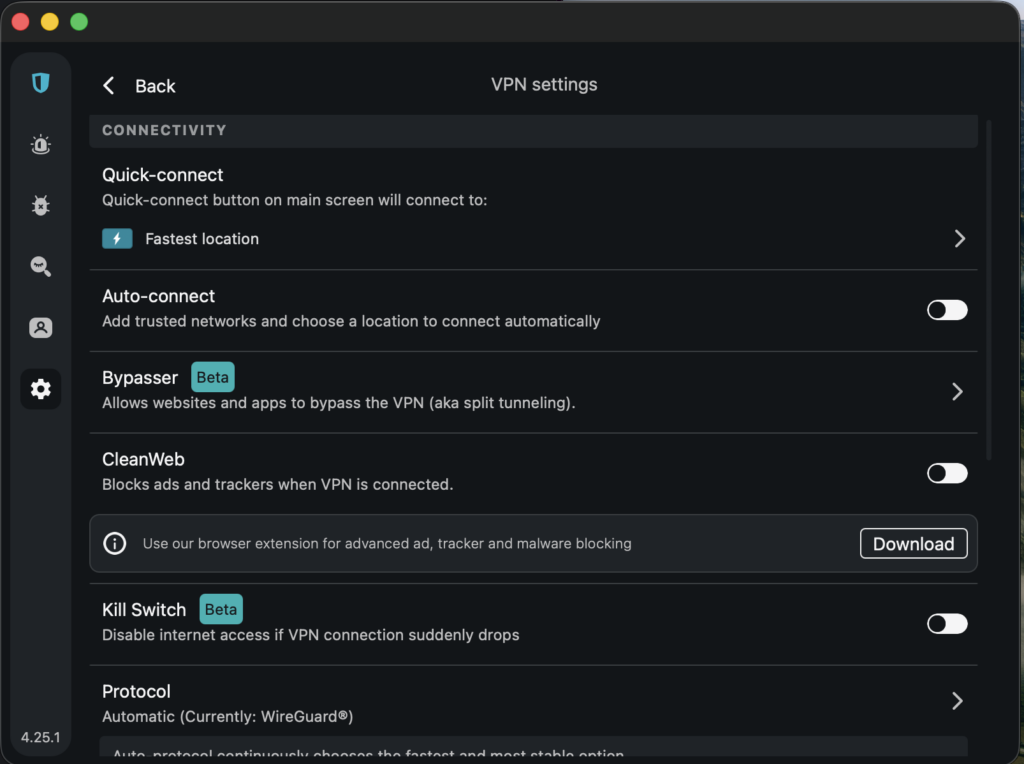Image resolution: width=1024 pixels, height=764 pixels.
Task: Click the version number 4.25.1
Action: click(x=39, y=737)
